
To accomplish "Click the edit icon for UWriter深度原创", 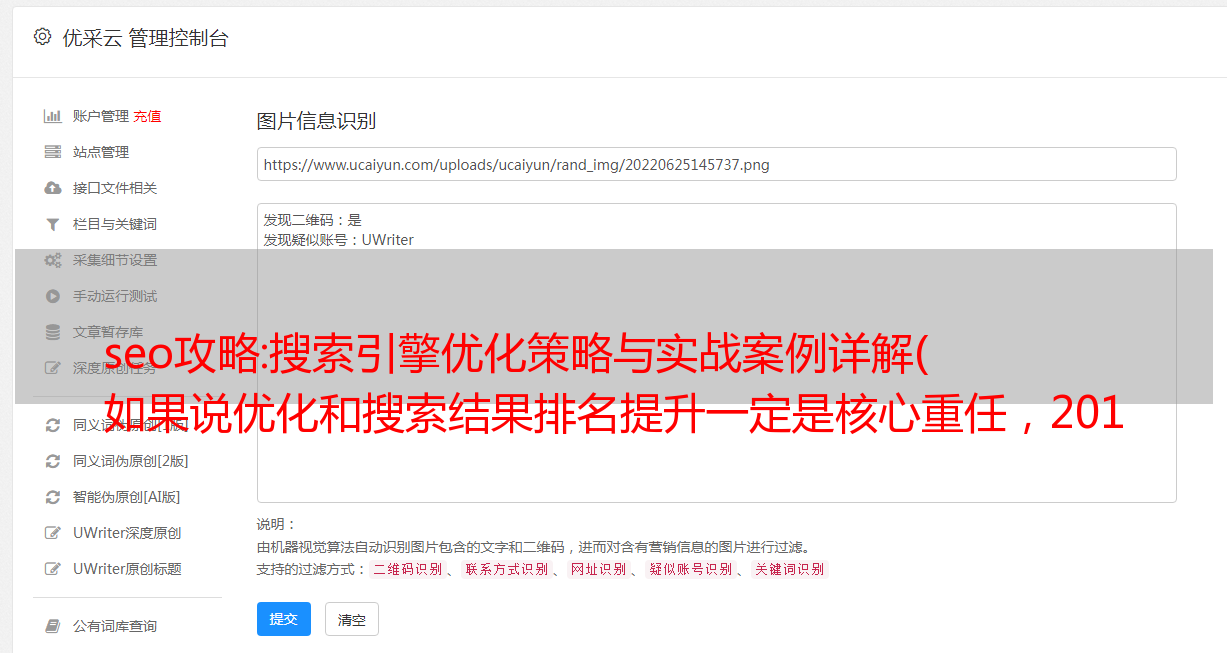I will 53,533.
